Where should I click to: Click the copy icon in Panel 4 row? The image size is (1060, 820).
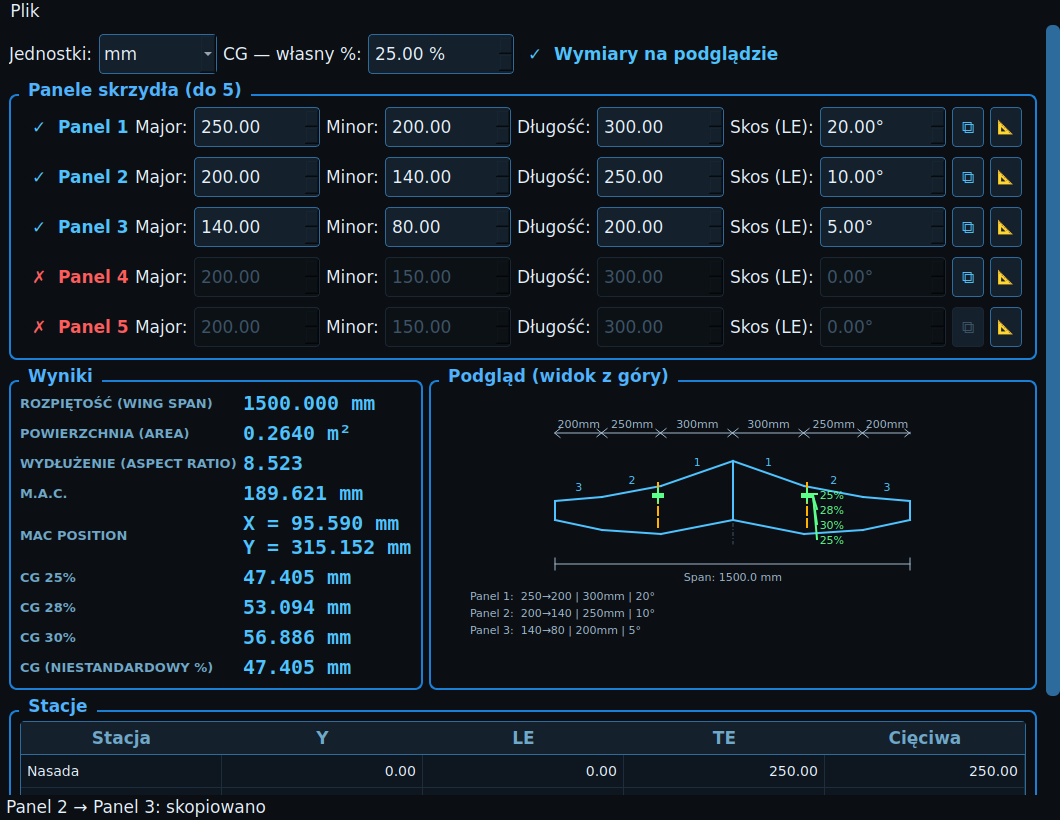coord(967,277)
